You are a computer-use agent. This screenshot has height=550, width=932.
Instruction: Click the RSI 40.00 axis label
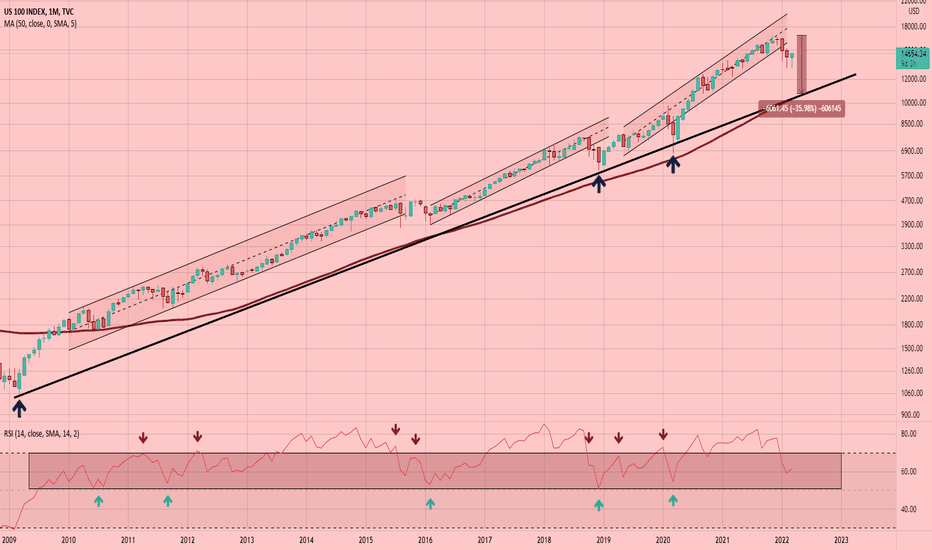point(909,509)
